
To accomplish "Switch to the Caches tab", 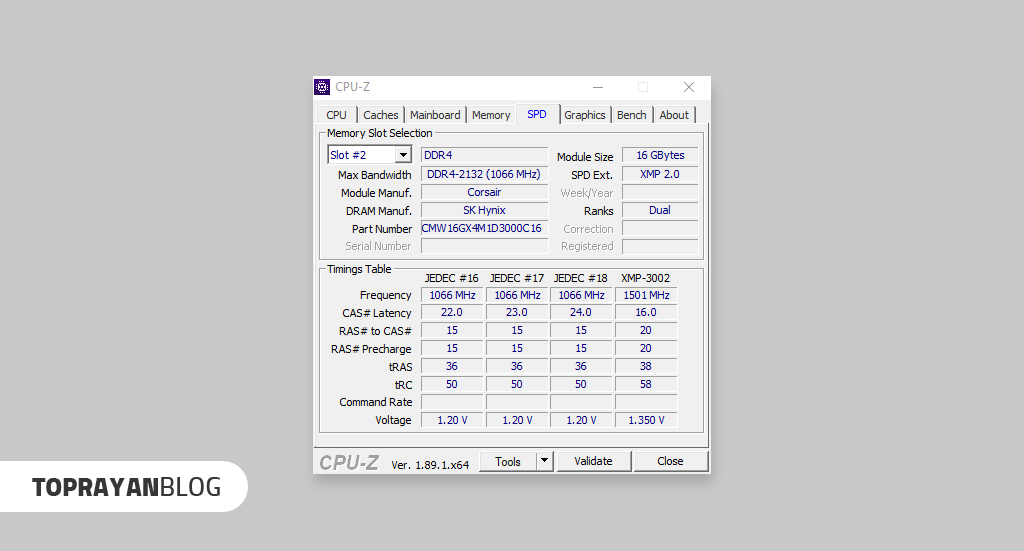I will [x=380, y=115].
